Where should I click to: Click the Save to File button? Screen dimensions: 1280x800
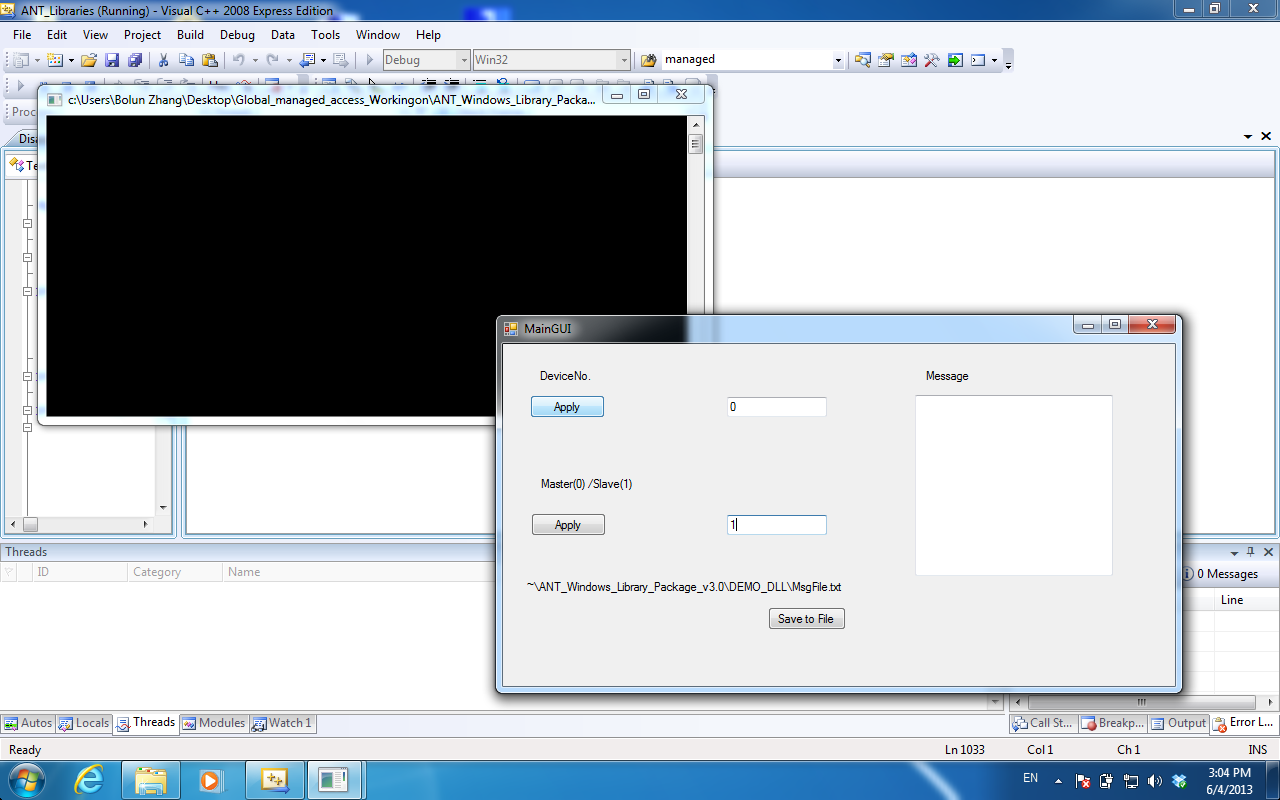pyautogui.click(x=806, y=619)
